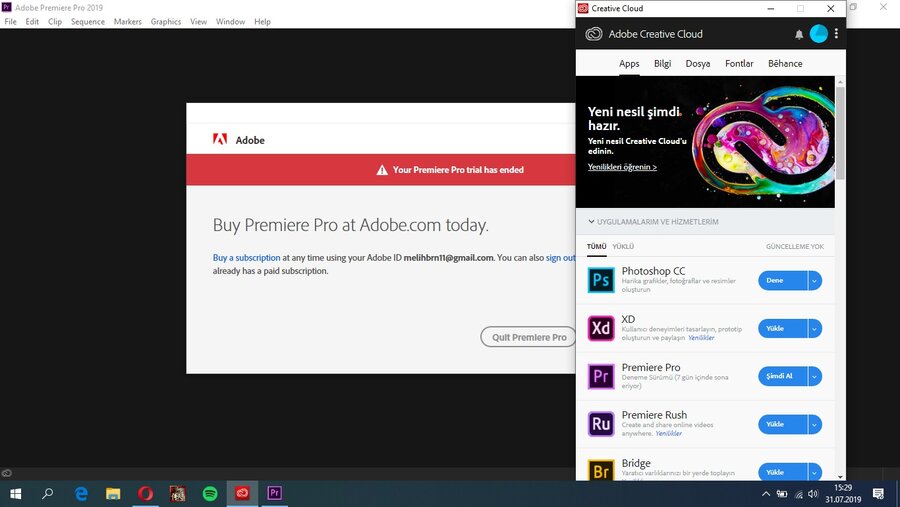Click Dene button for Photoshop CC
This screenshot has width=900, height=507.
coord(782,281)
